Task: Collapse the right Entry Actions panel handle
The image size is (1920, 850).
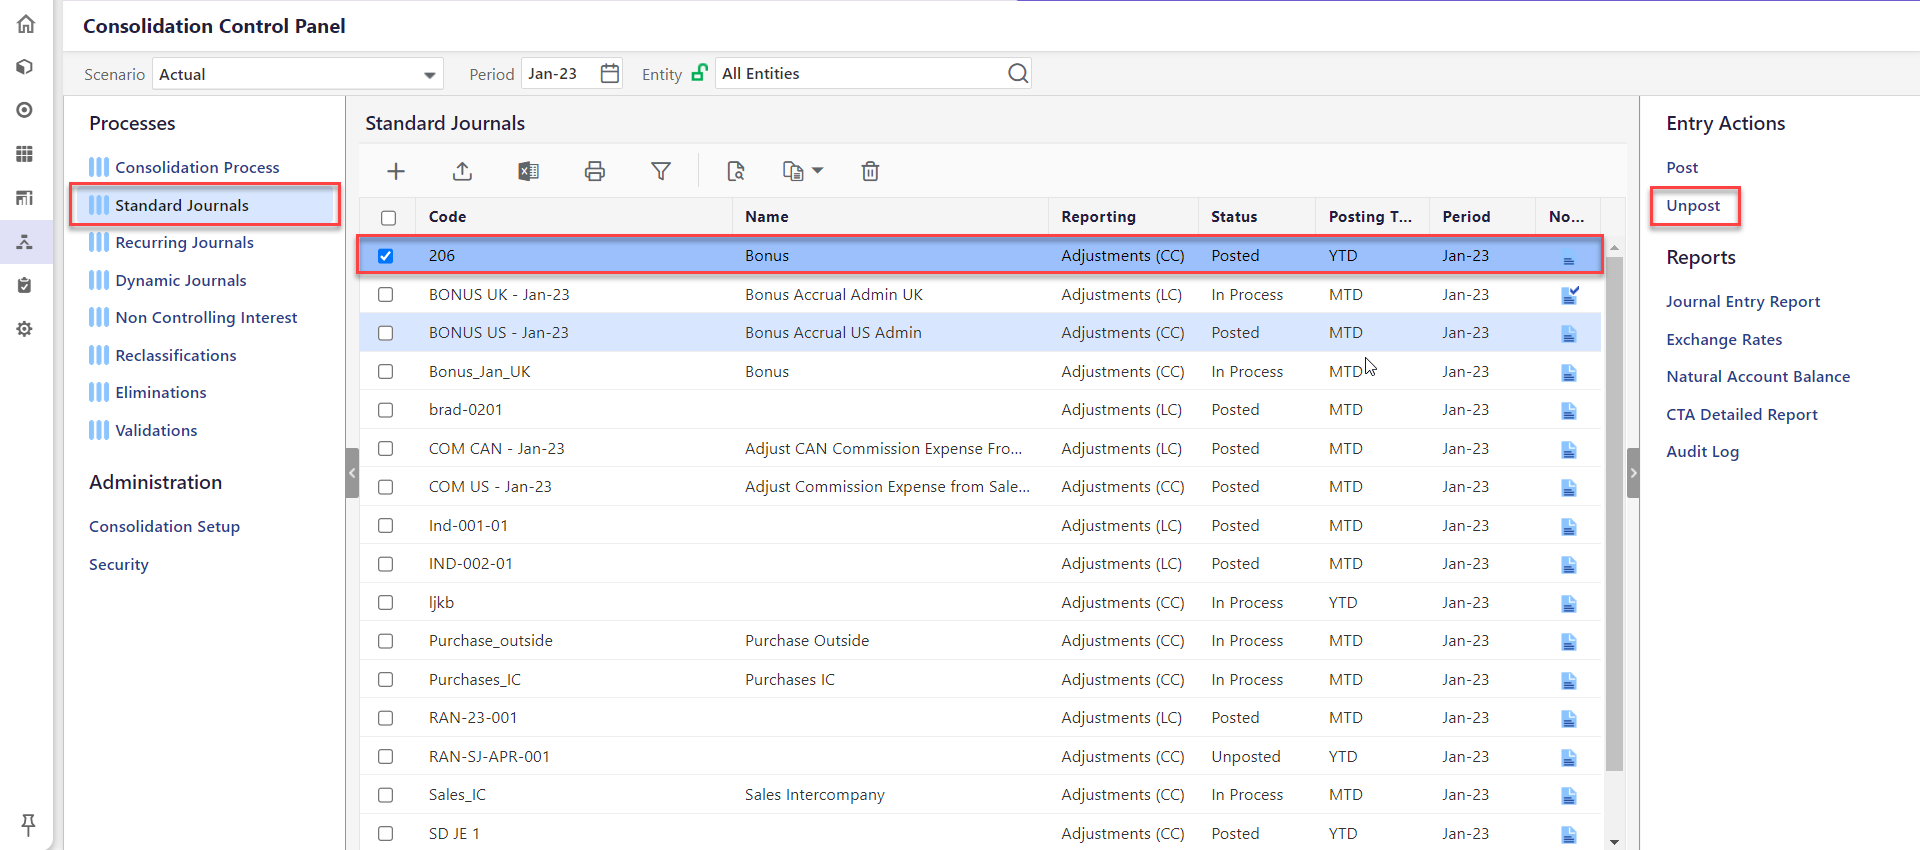Action: tap(1633, 473)
